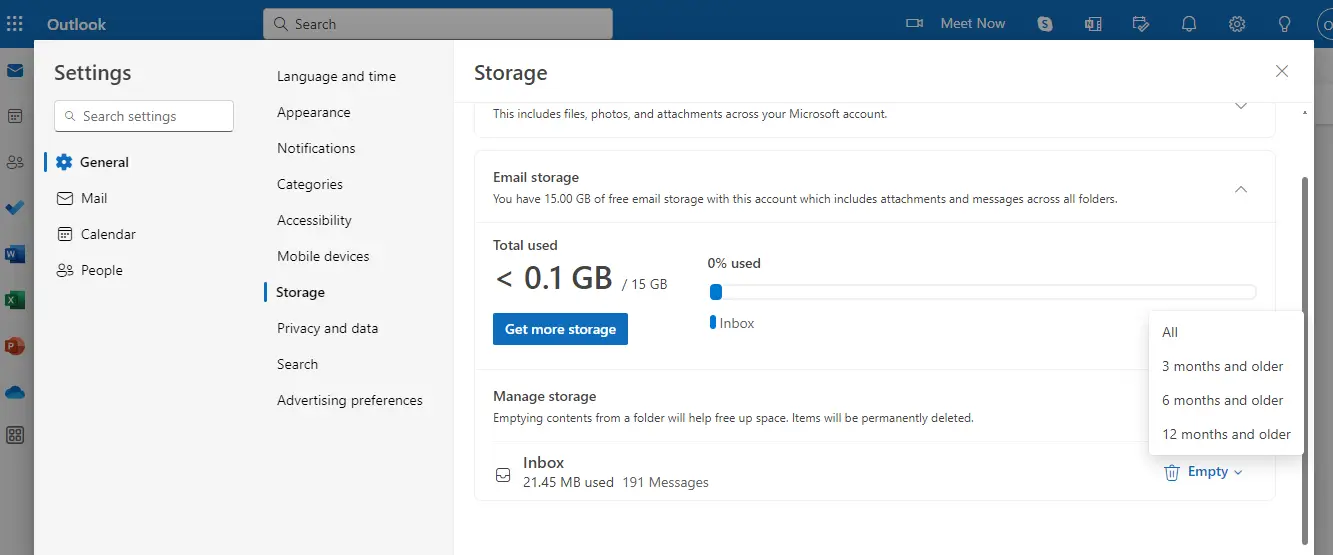The width and height of the screenshot is (1333, 555).
Task: Click in the Search settings field
Action: (144, 116)
